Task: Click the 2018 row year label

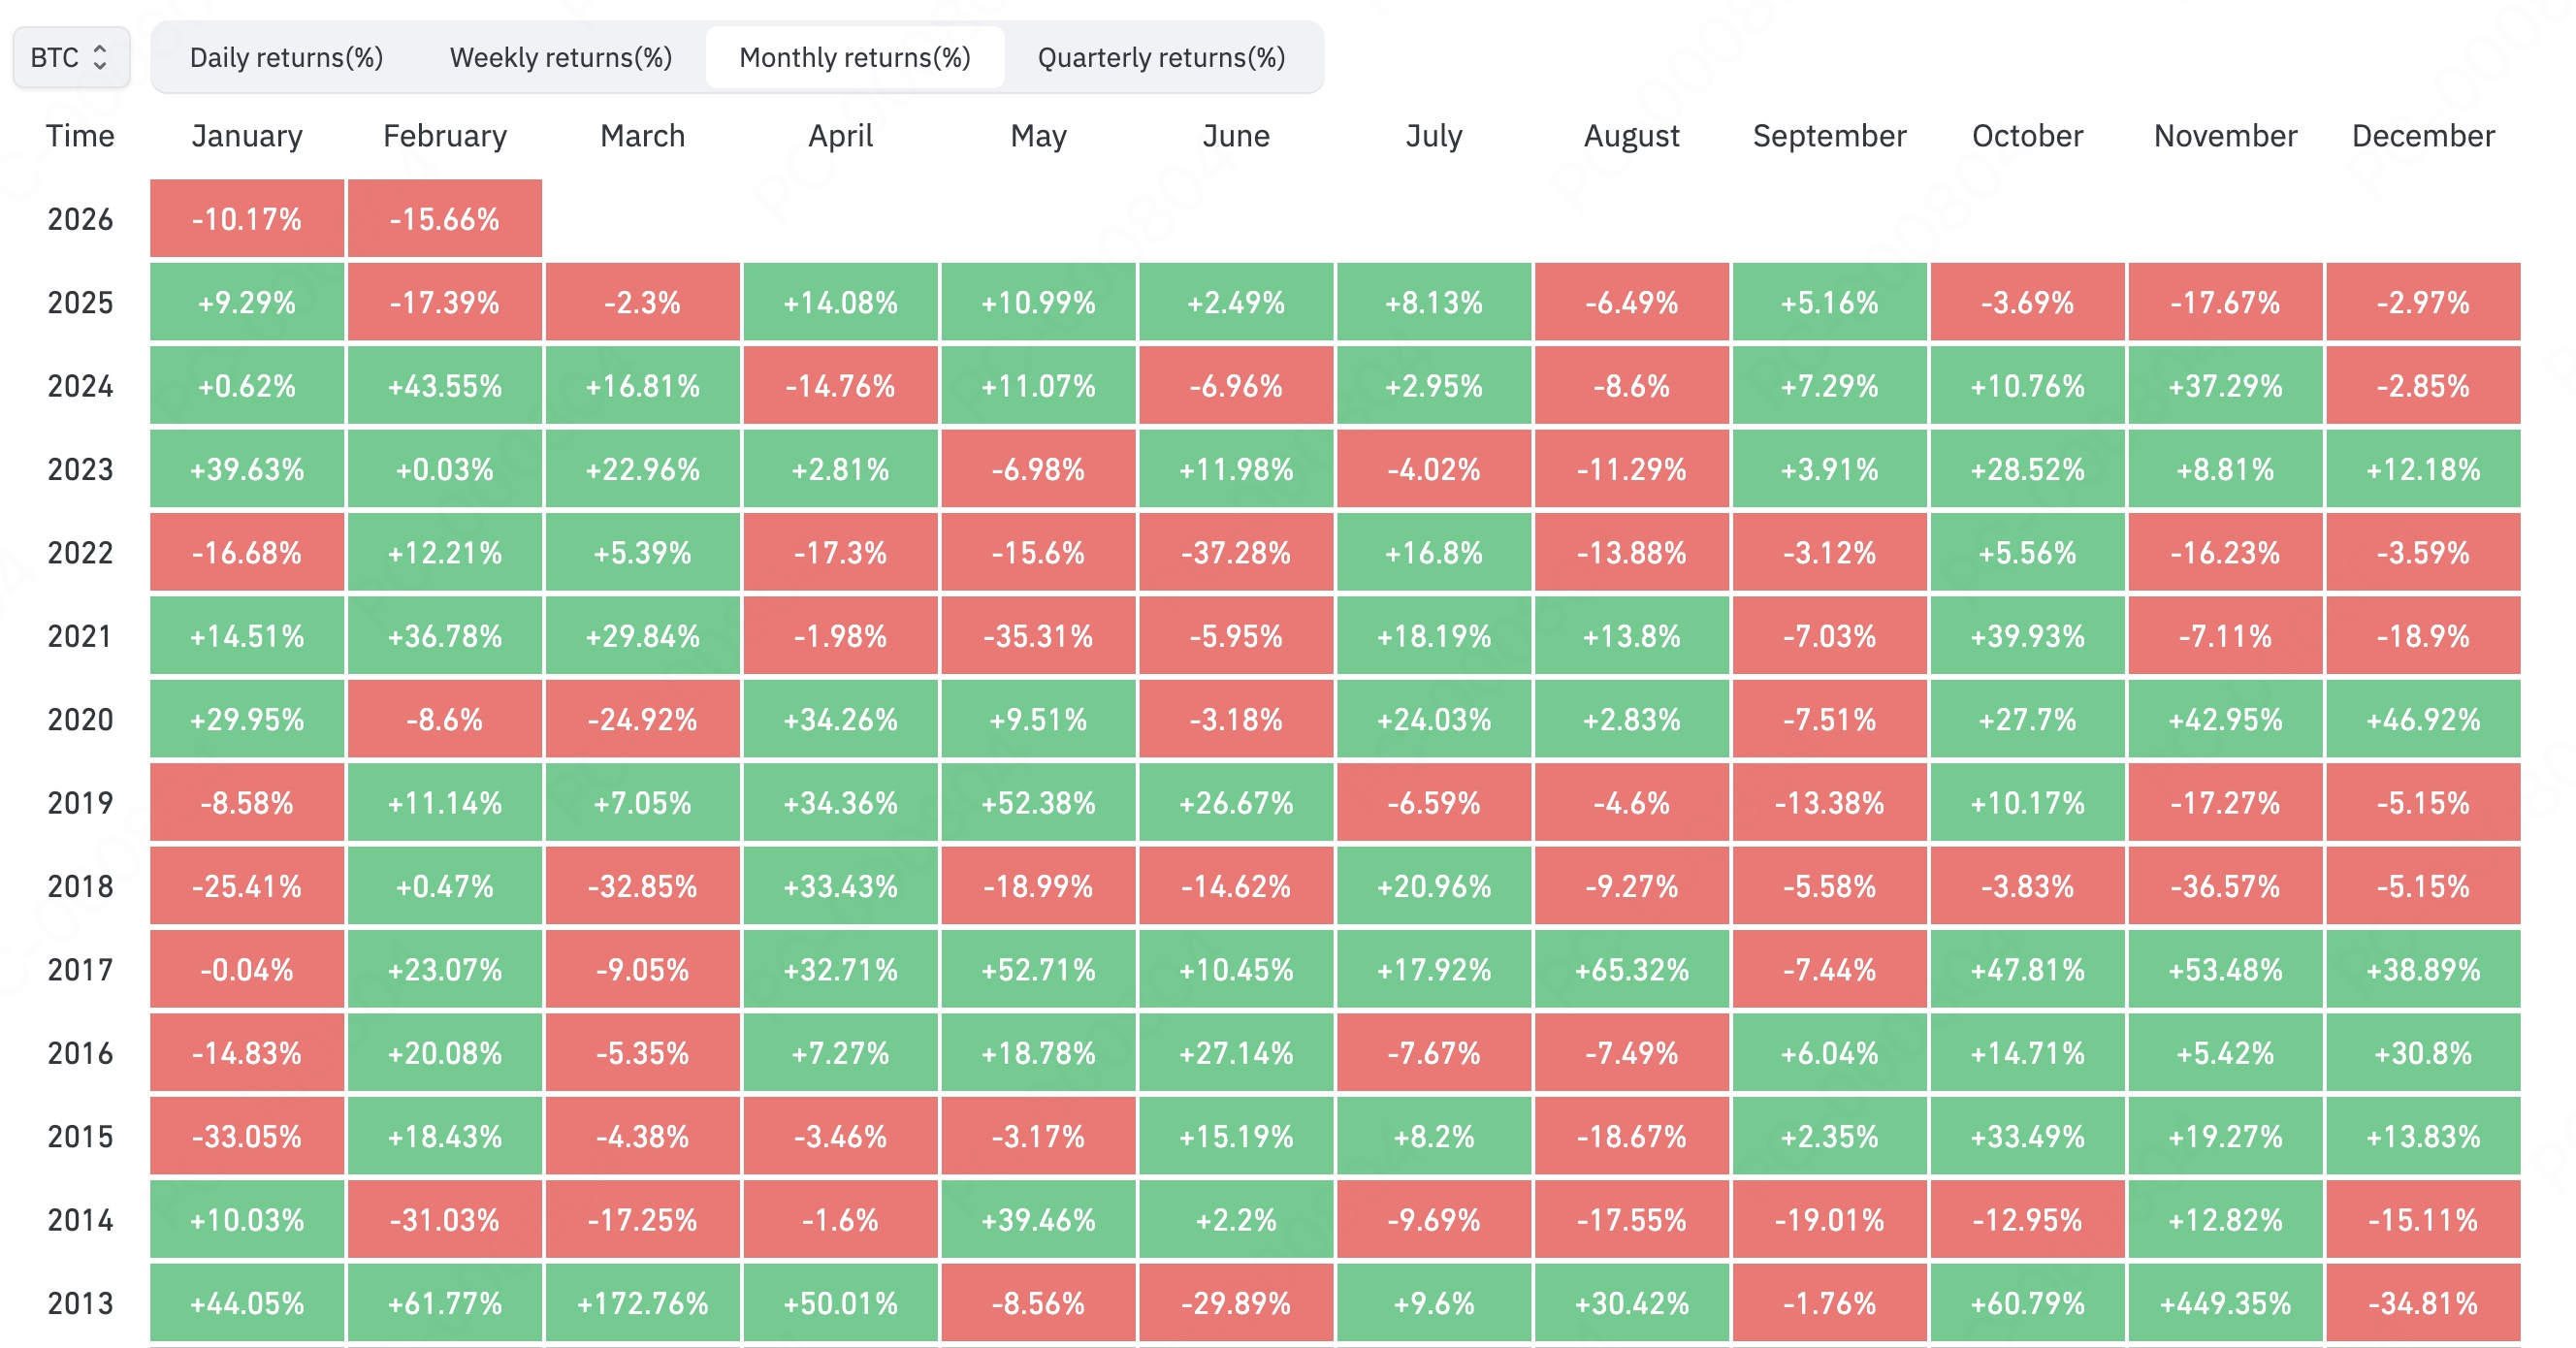Action: click(x=80, y=887)
